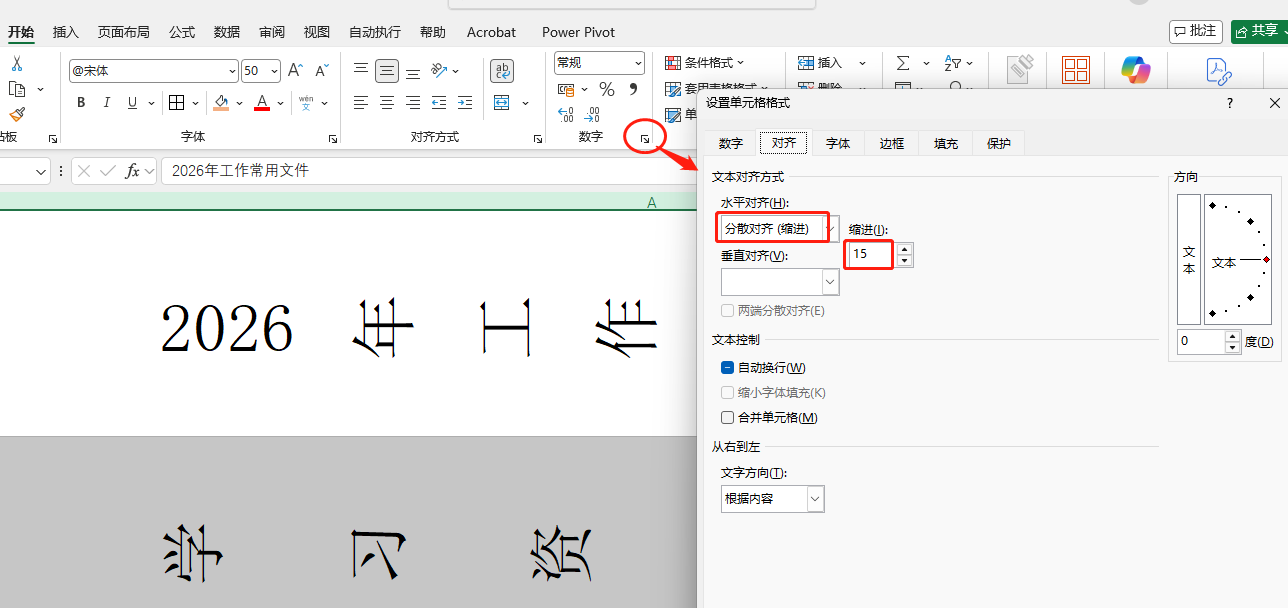This screenshot has height=608, width=1288.
Task: Click the fx insert function icon
Action: click(132, 171)
